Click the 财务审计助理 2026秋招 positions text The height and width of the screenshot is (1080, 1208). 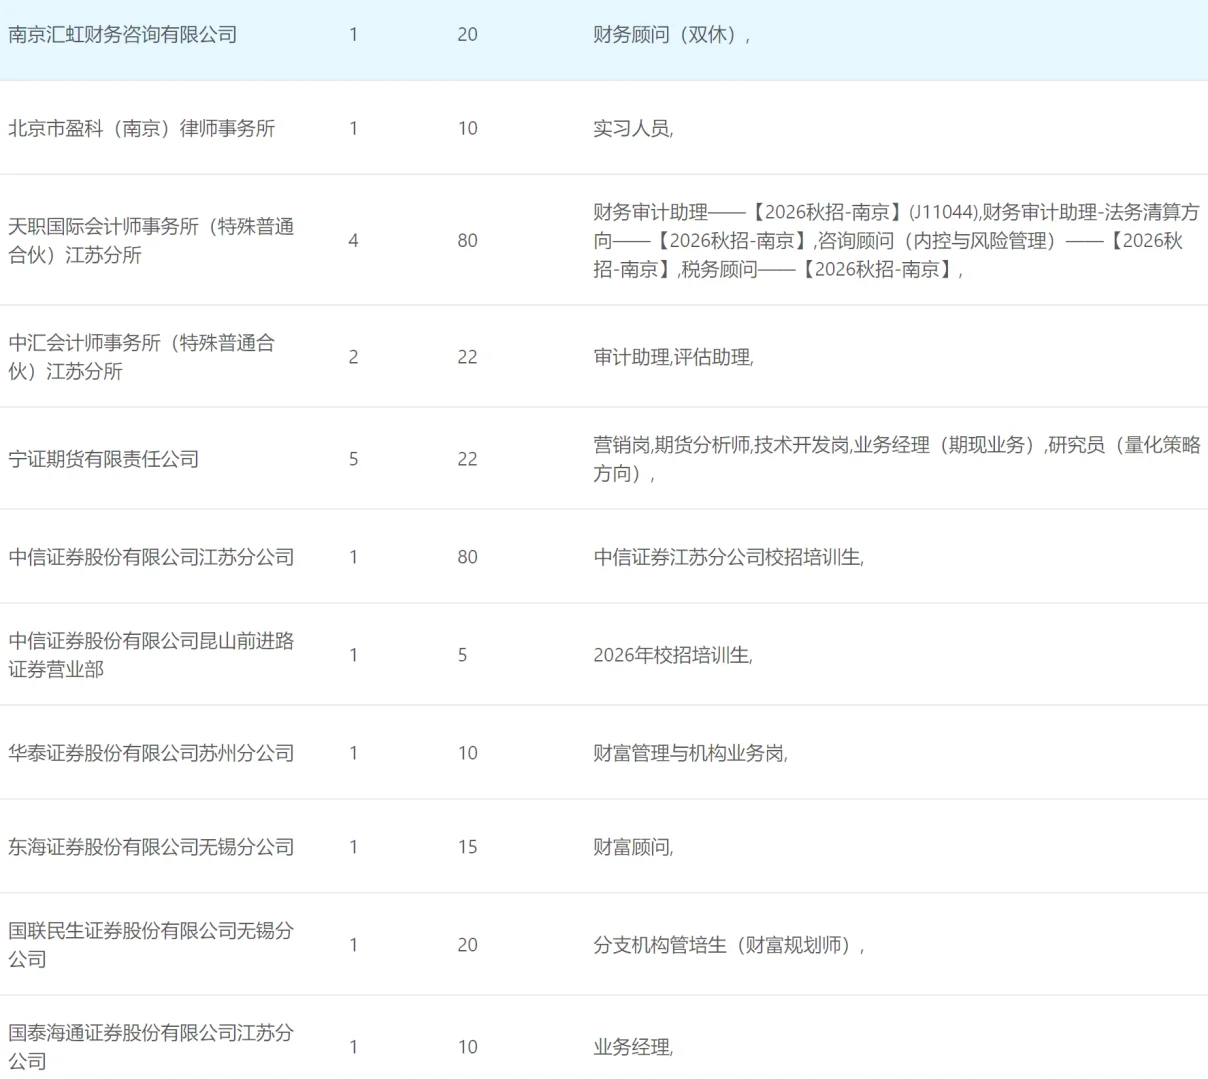(x=896, y=240)
